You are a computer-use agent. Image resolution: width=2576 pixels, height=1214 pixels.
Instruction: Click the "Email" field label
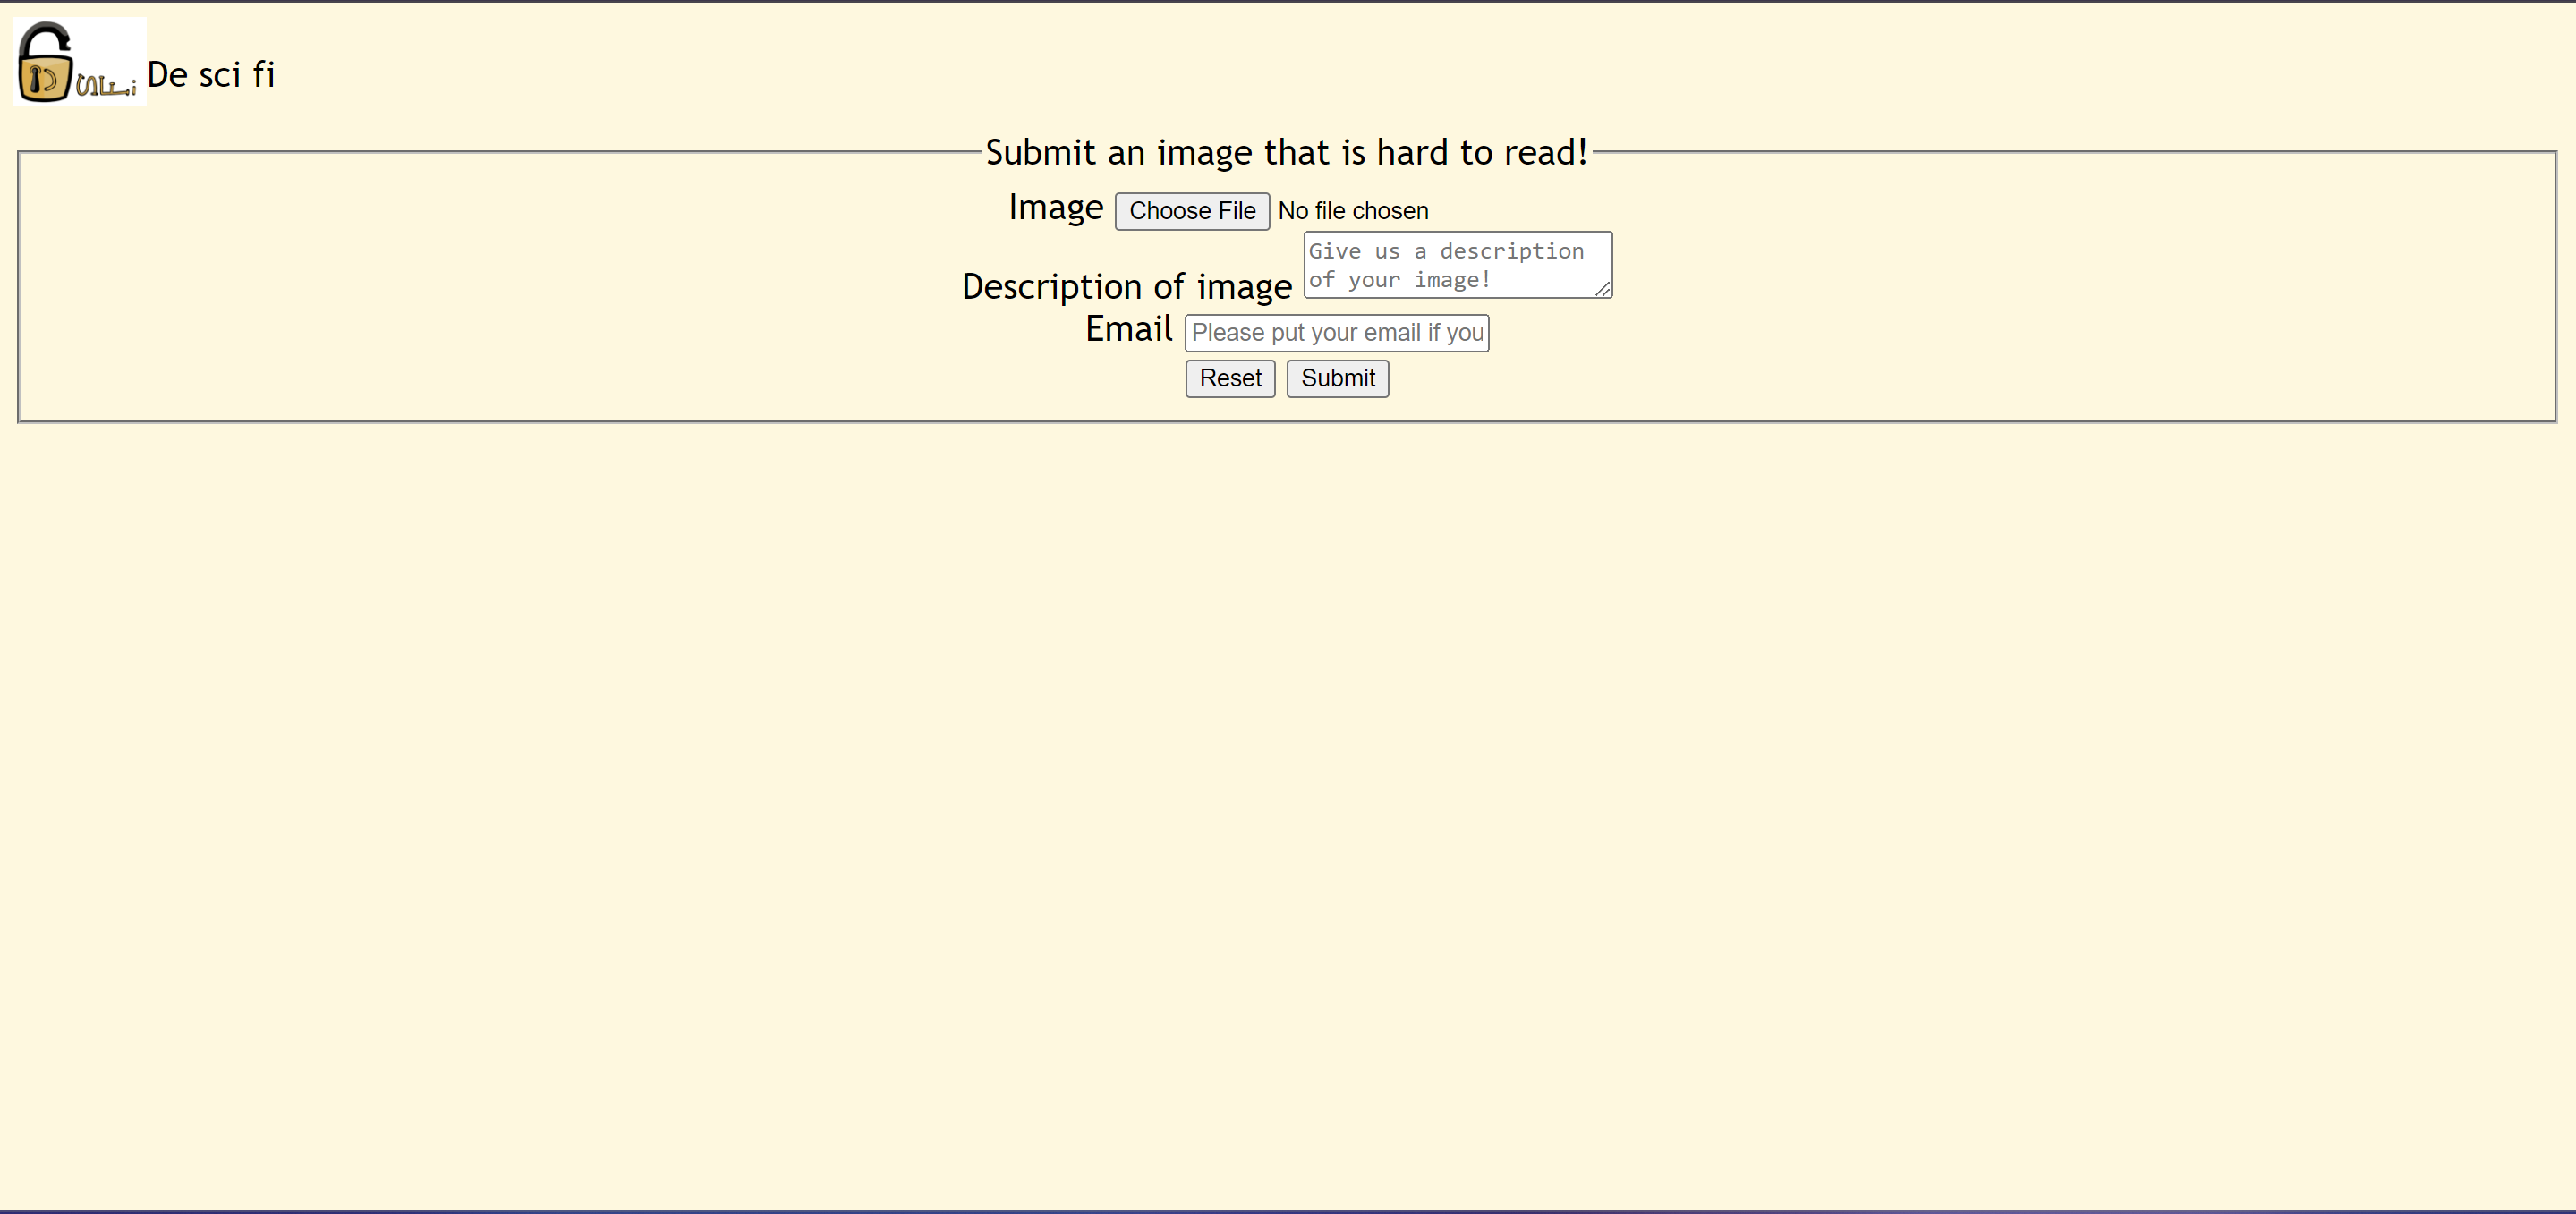(1128, 329)
